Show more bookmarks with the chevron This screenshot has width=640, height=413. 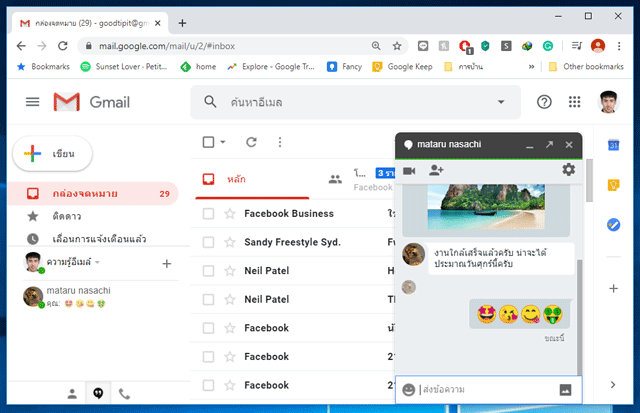[x=531, y=67]
